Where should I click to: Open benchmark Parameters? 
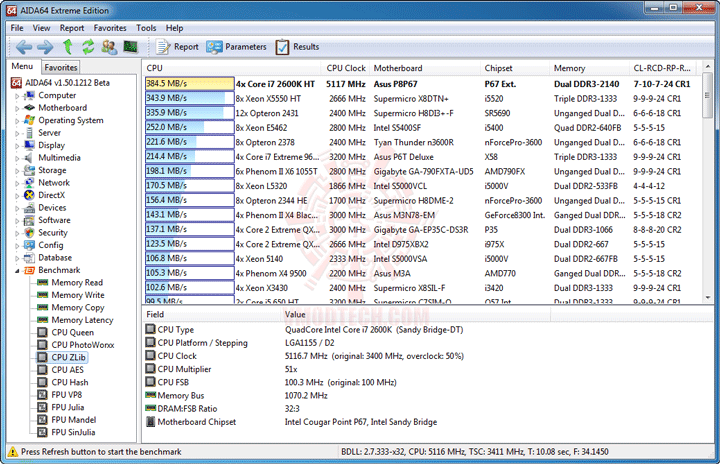point(236,47)
